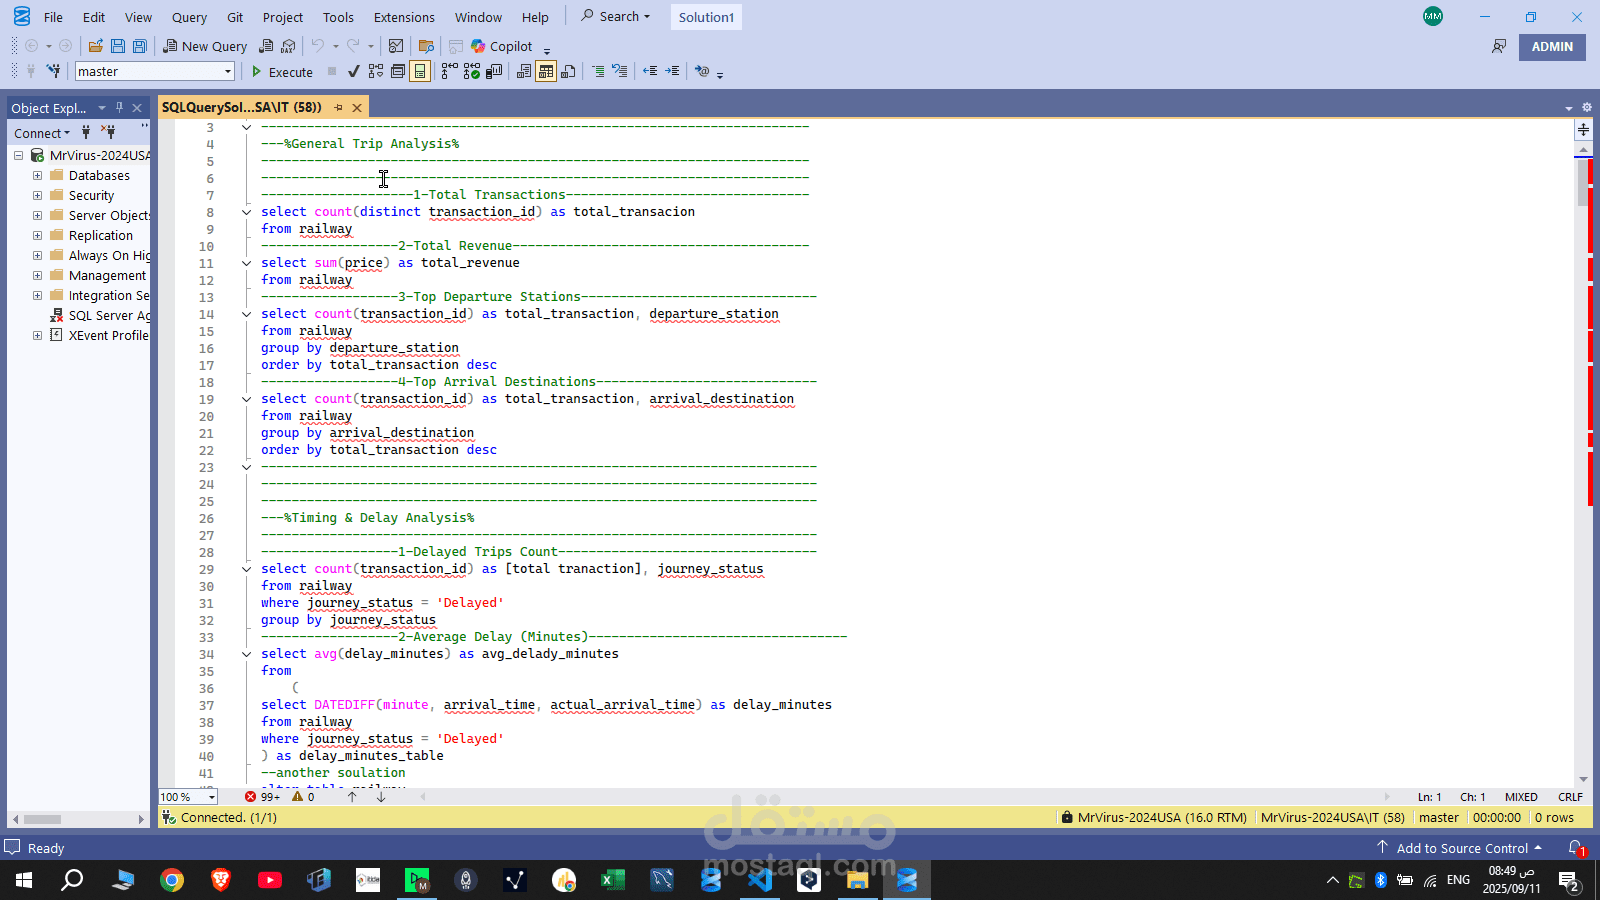Switch to Results to Text
Screen dimensions: 1600x900
pyautogui.click(x=524, y=71)
